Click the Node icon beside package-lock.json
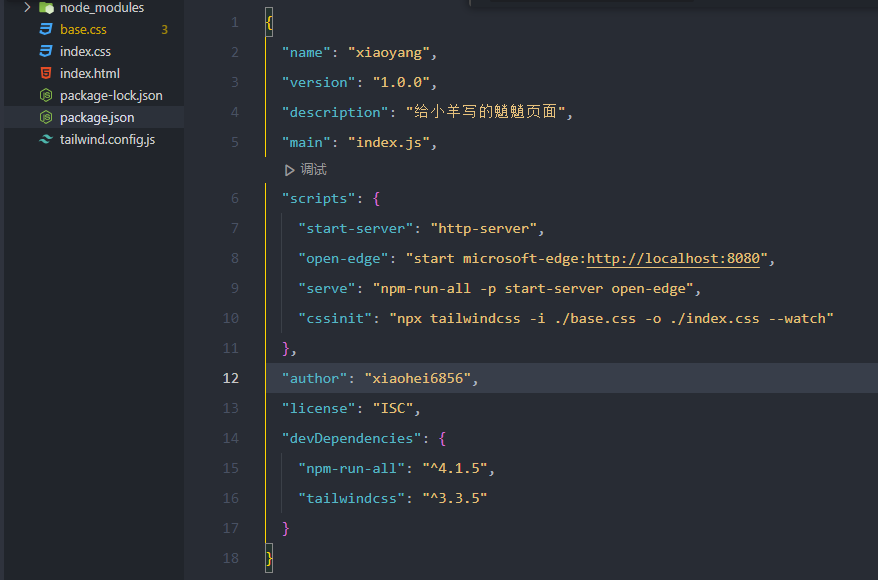Viewport: 878px width, 580px height. point(46,96)
